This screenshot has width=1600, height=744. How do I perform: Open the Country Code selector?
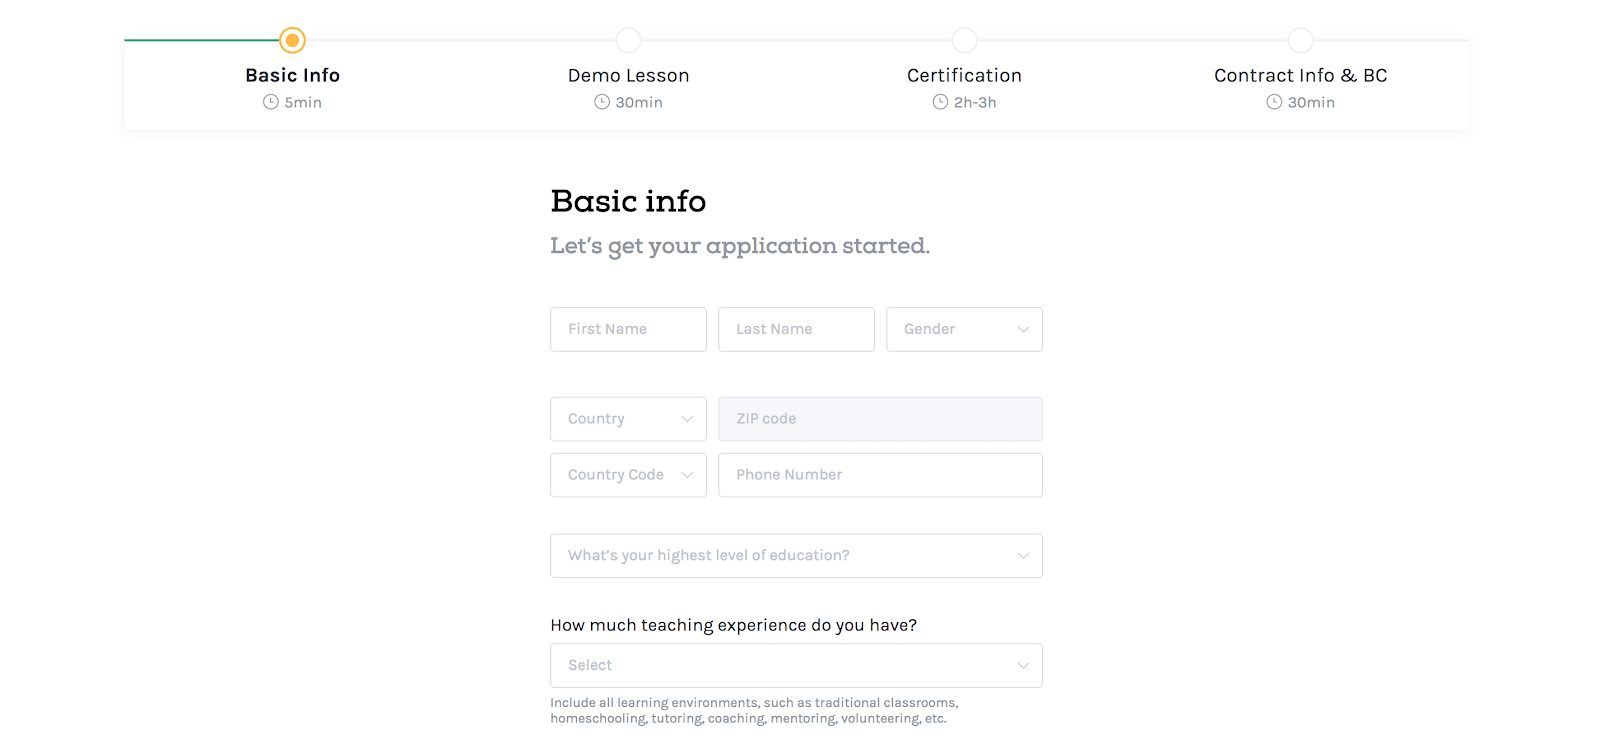click(628, 475)
